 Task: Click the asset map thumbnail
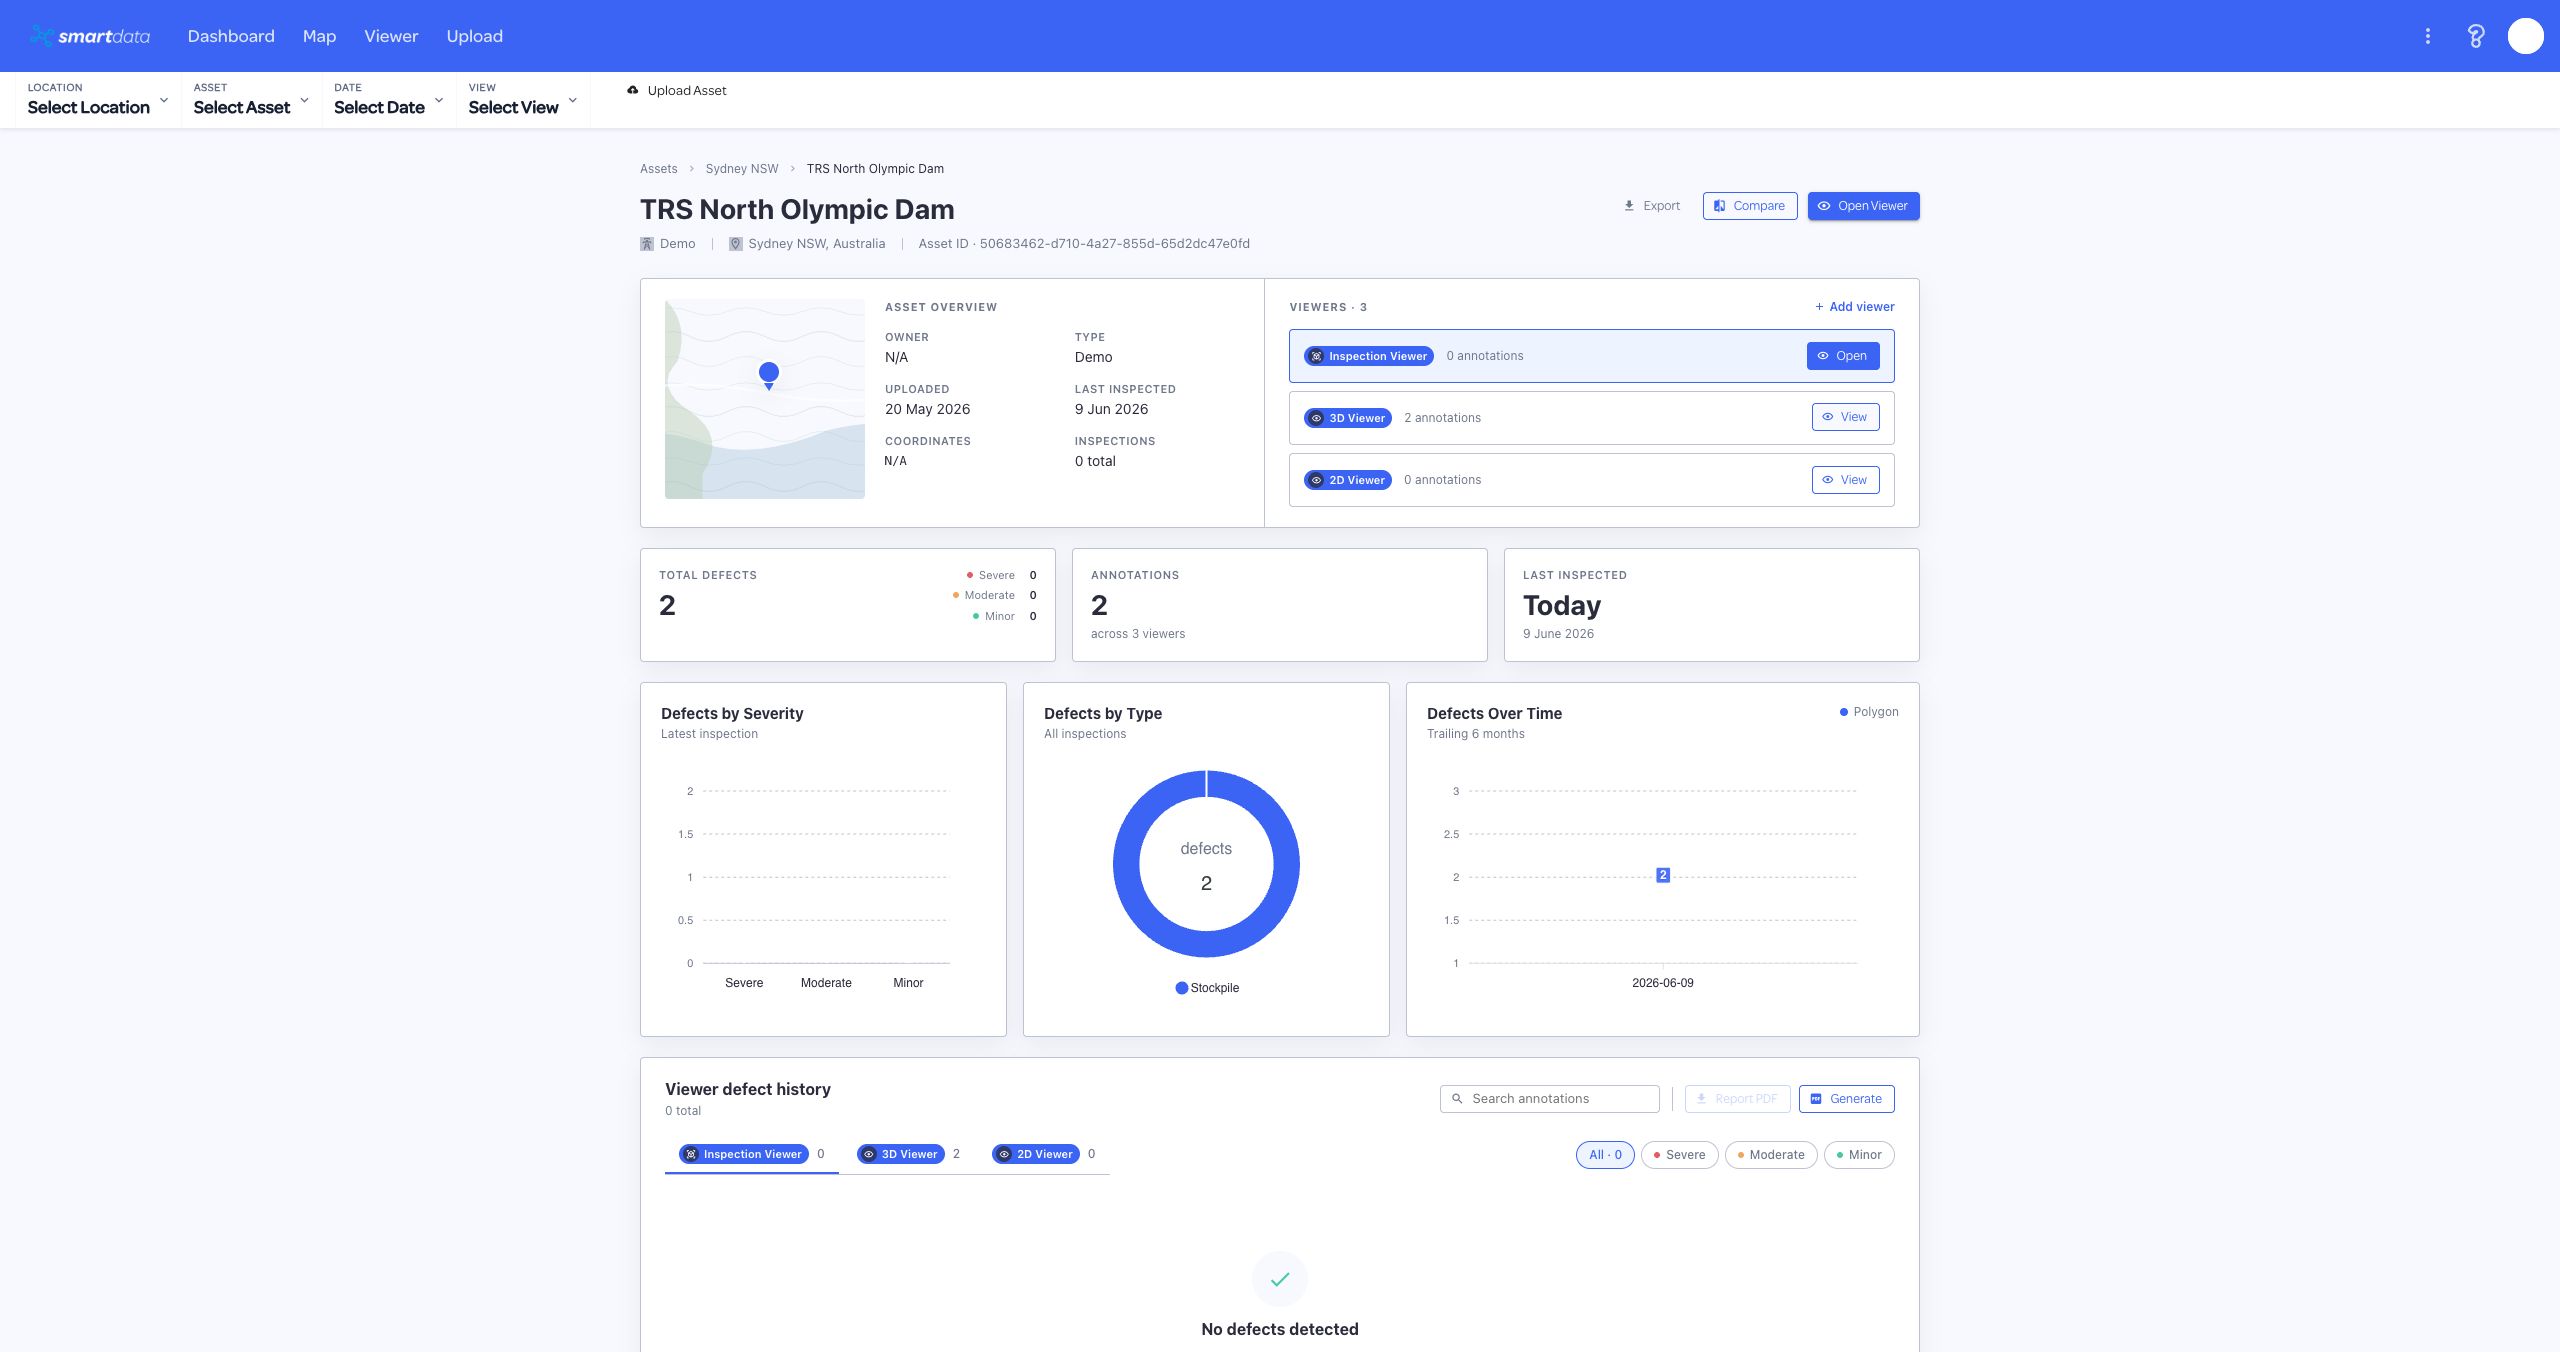pyautogui.click(x=764, y=399)
